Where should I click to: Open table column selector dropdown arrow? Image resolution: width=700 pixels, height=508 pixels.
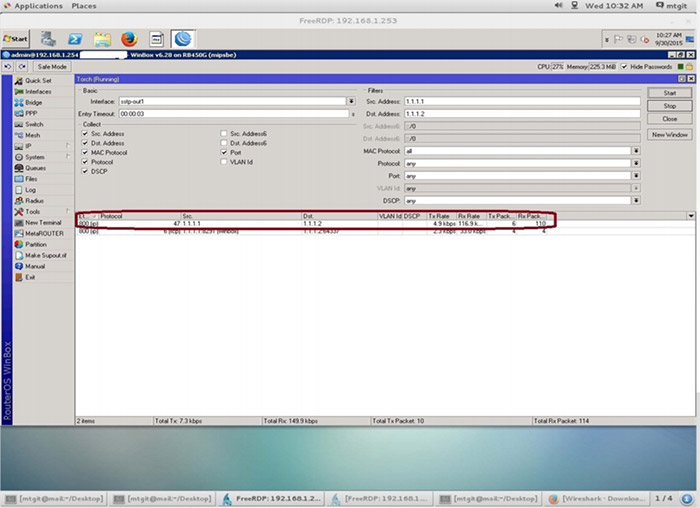point(691,216)
